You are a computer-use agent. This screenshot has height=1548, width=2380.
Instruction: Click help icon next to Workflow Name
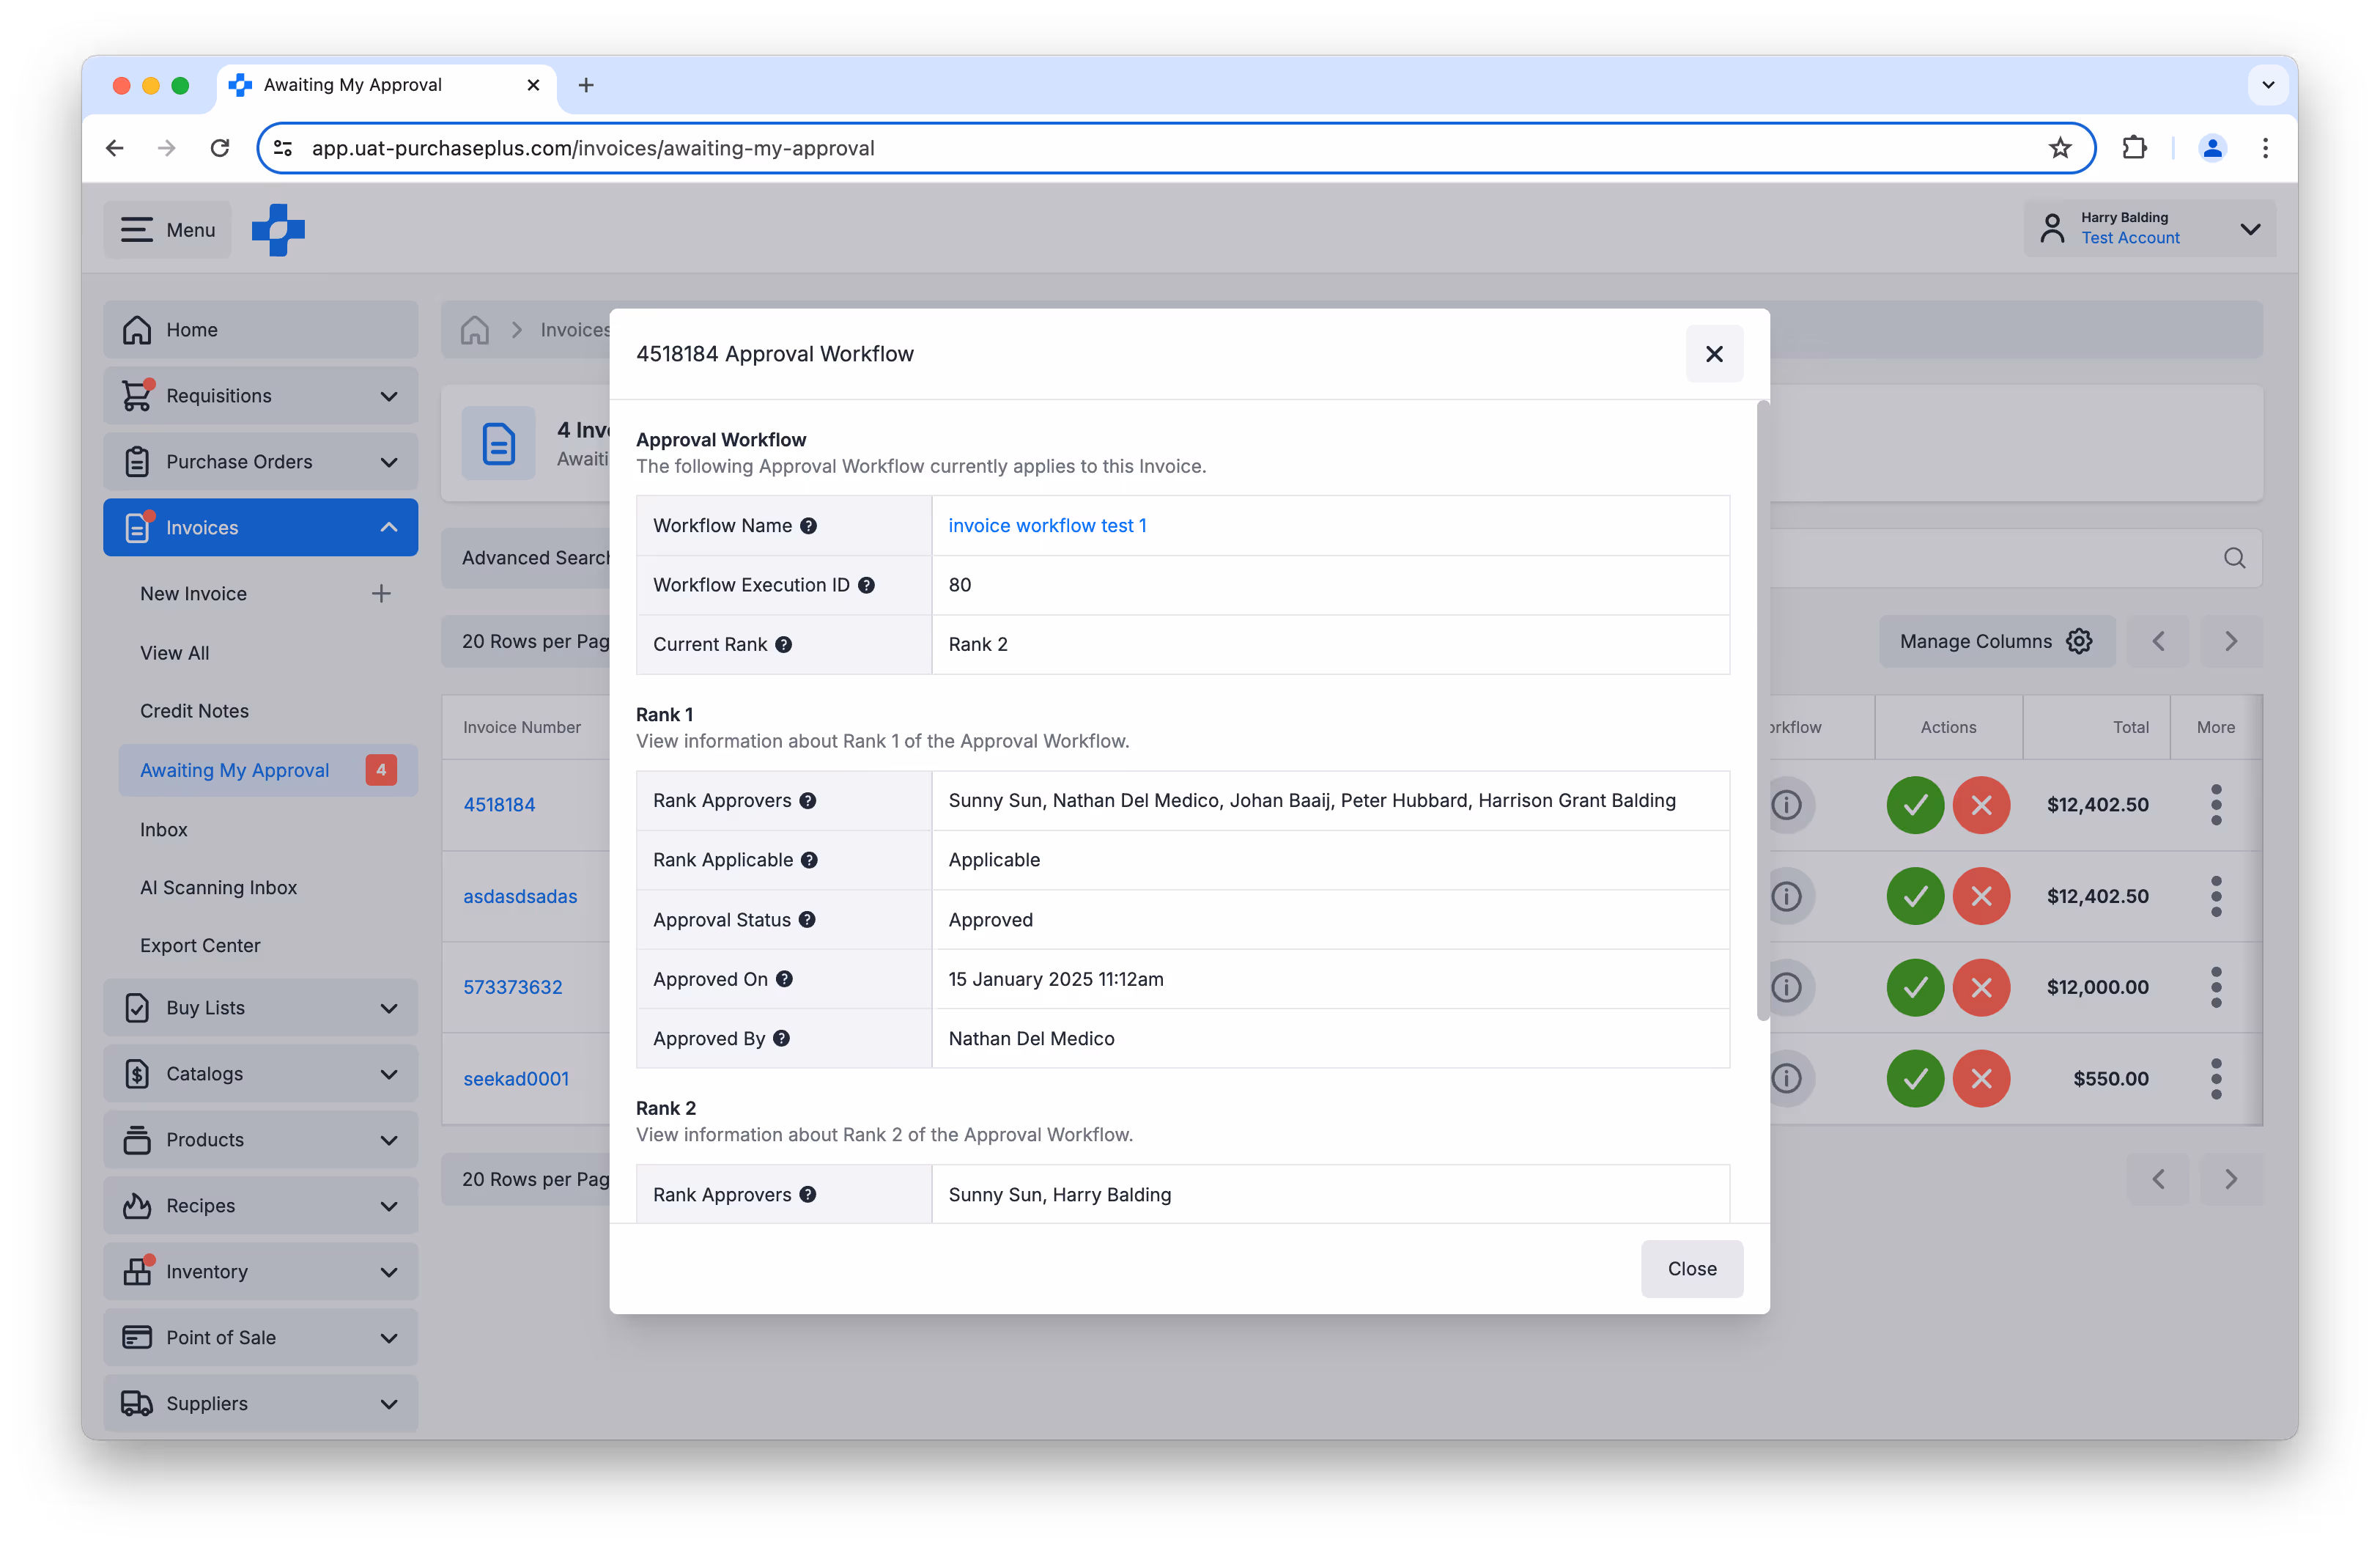coord(808,526)
